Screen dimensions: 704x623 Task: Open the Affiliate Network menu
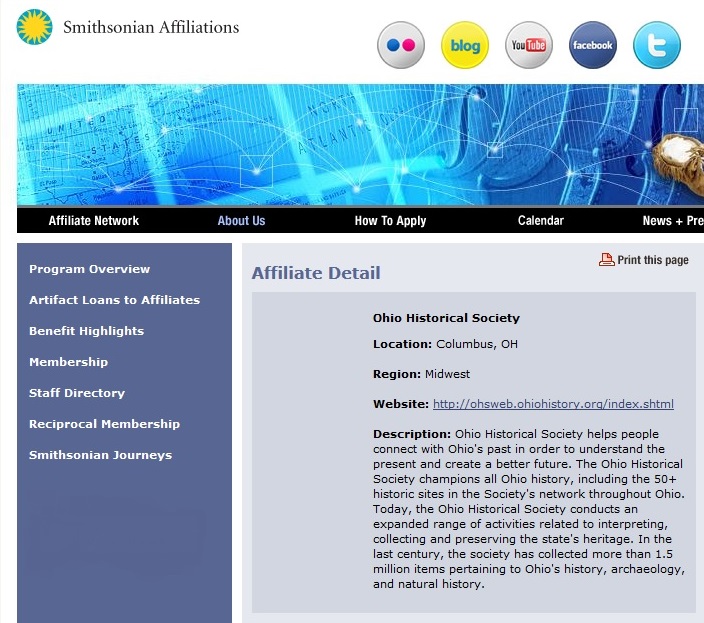pos(94,220)
